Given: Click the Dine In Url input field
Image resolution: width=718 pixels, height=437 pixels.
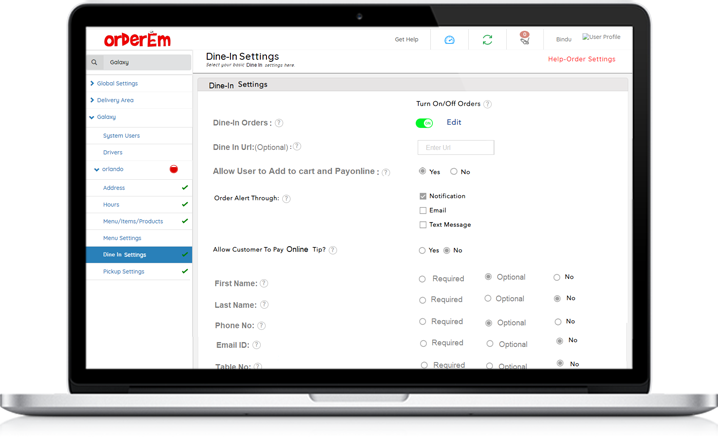Looking at the screenshot, I should [x=456, y=147].
